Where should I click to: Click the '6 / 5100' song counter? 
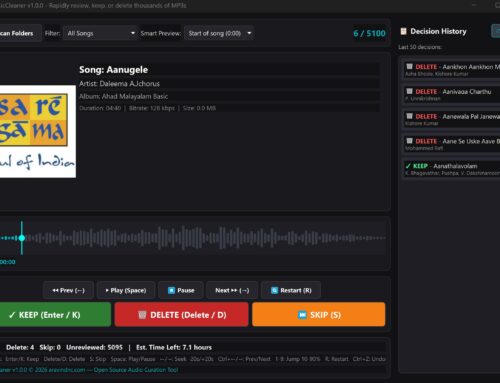pos(369,33)
